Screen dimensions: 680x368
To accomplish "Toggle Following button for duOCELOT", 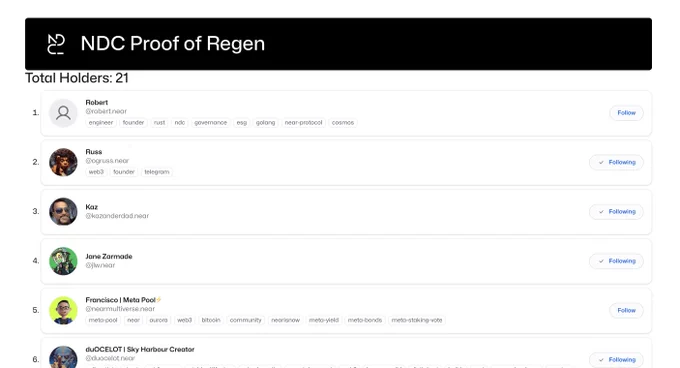I will pyautogui.click(x=616, y=360).
